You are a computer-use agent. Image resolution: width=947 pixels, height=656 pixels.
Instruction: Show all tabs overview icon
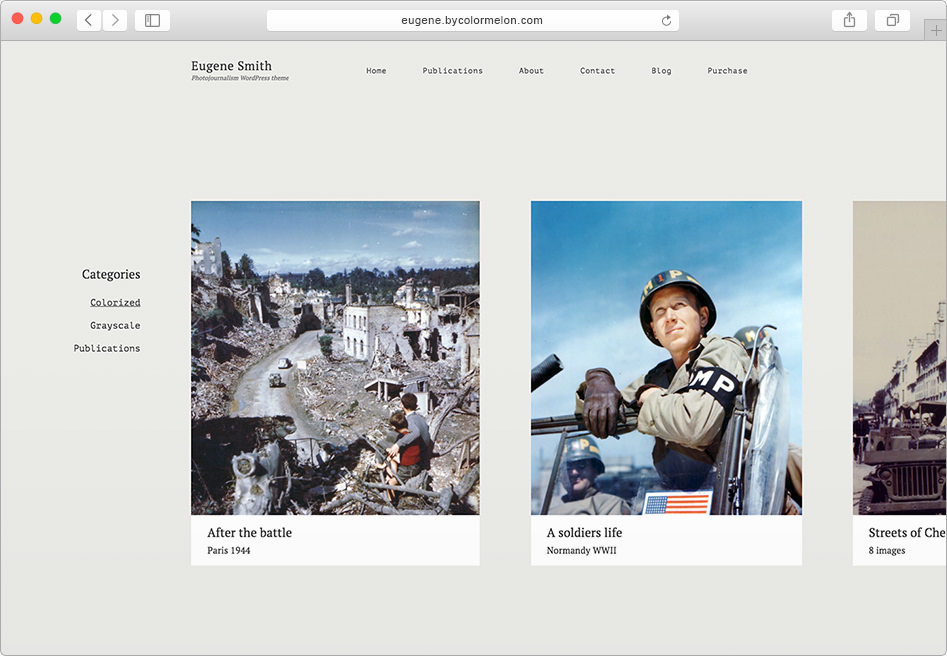(x=892, y=20)
